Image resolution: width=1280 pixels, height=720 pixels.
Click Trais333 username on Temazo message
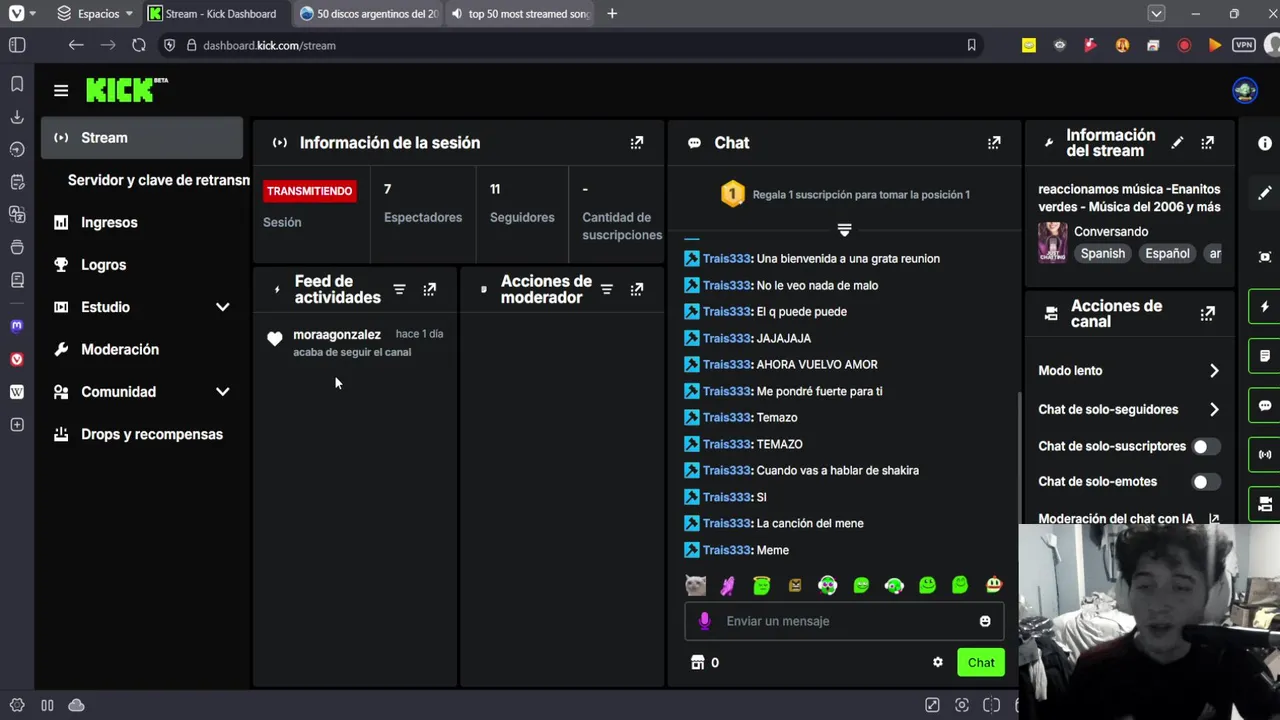click(x=727, y=417)
